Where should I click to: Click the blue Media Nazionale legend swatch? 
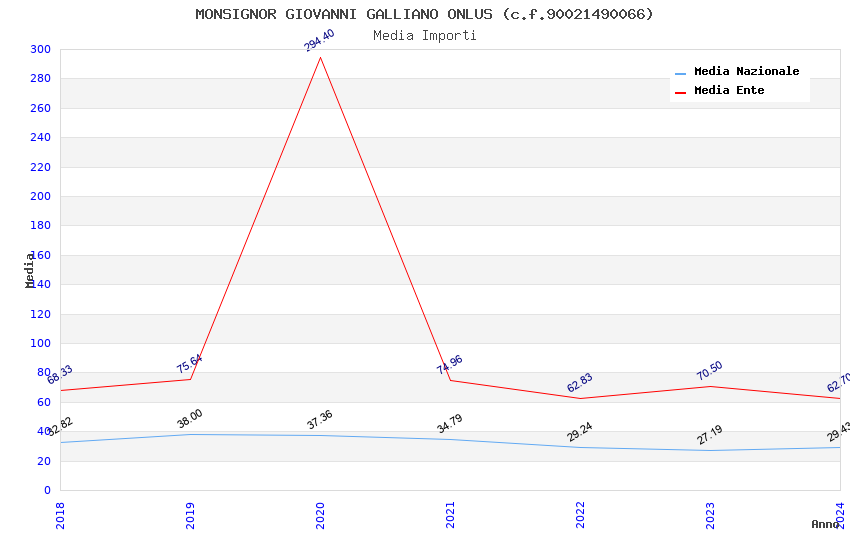680,73
